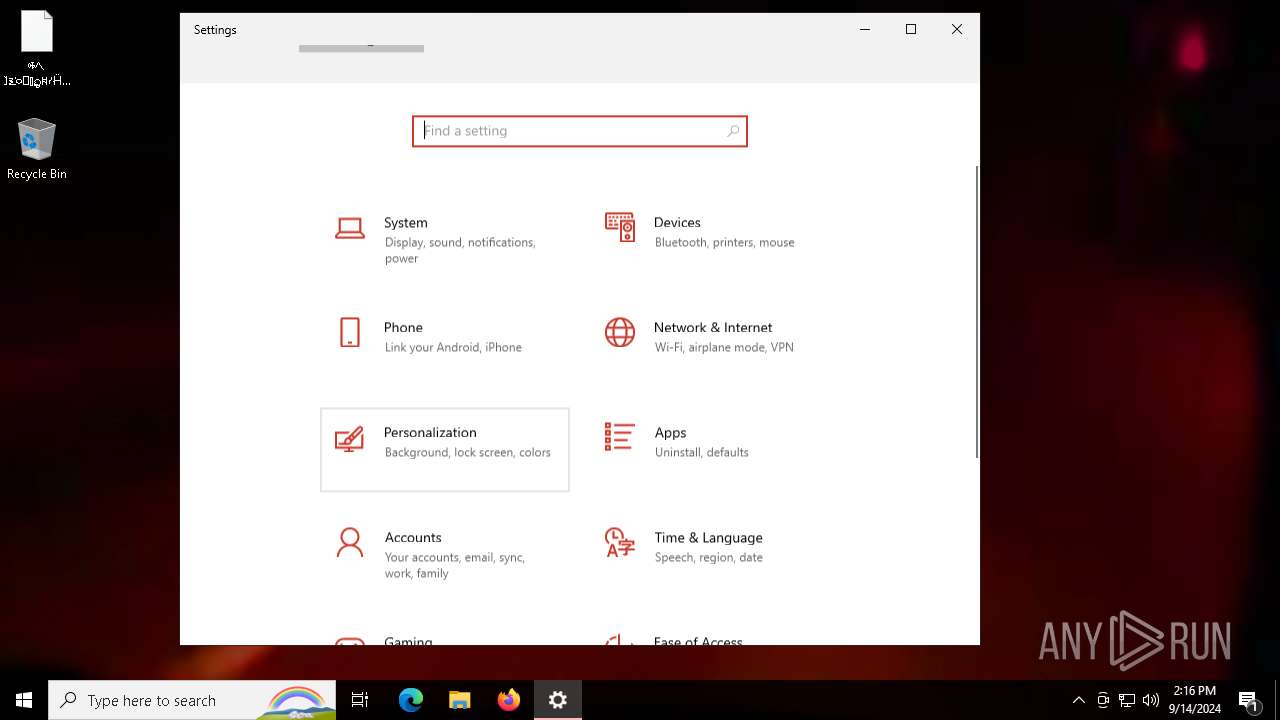Open the Ease of Access label
Image resolution: width=1280 pixels, height=720 pixels.
click(x=698, y=641)
